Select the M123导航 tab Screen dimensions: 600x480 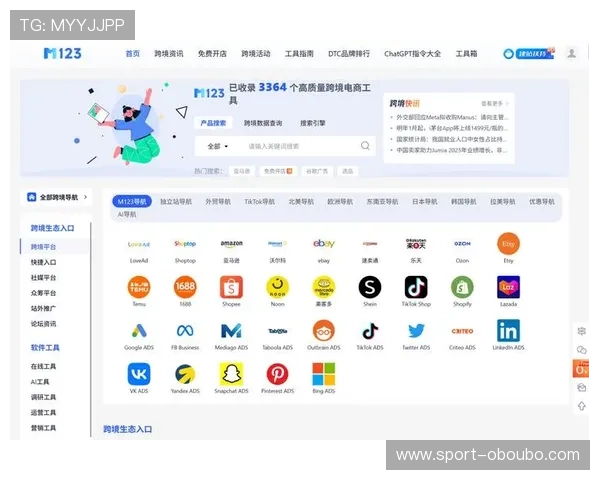(x=132, y=201)
